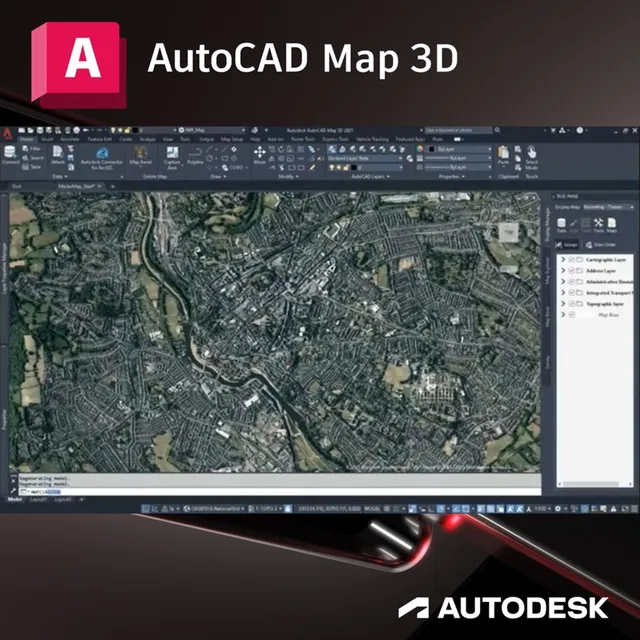
Task: Expand the Data panel title
Action: (60, 177)
